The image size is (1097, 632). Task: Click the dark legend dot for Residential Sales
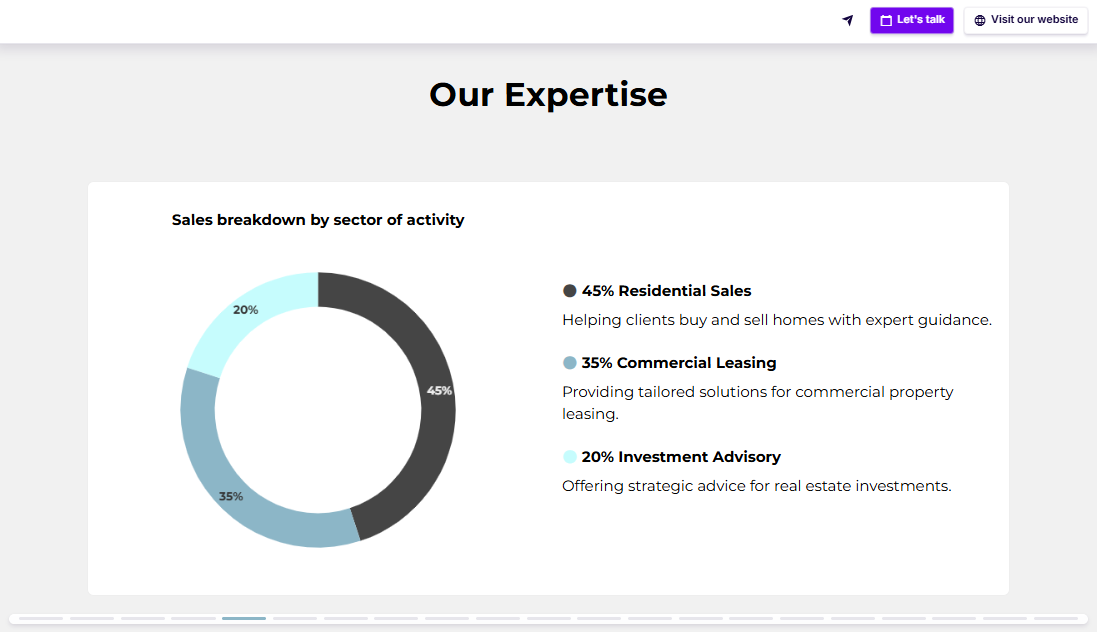click(x=569, y=290)
